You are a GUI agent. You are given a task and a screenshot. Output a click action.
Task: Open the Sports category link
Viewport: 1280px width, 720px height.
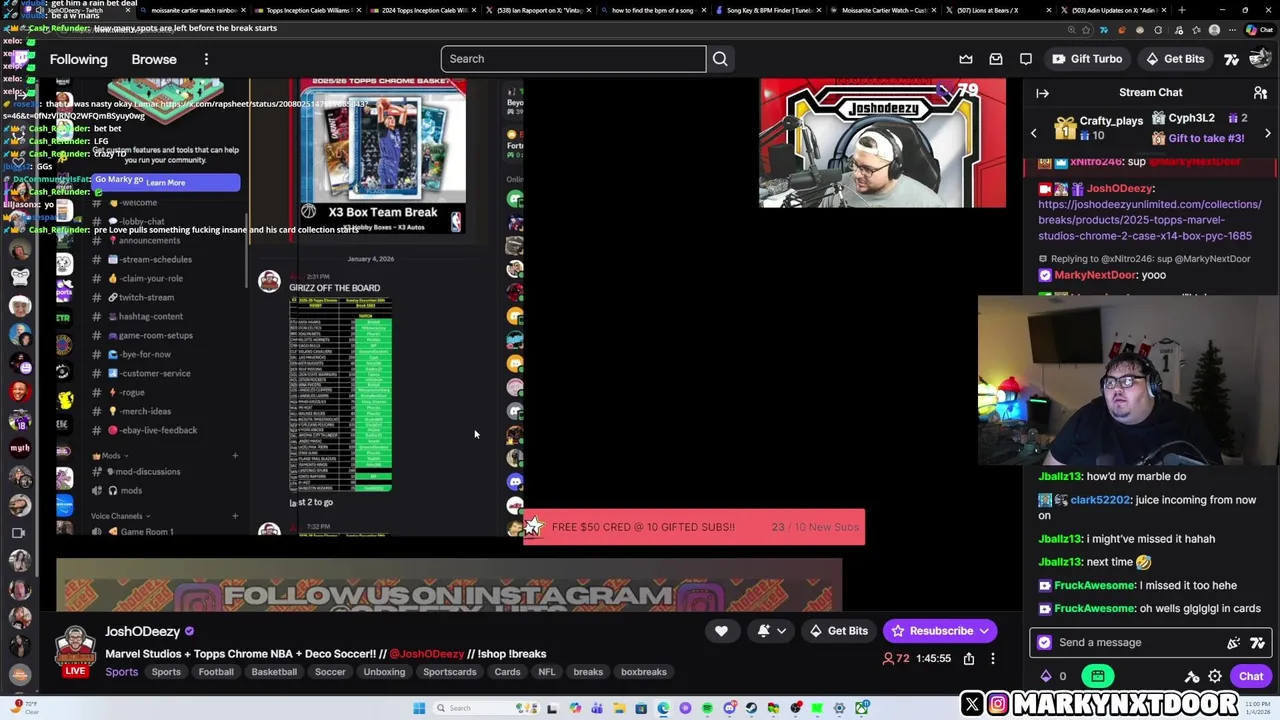point(122,672)
